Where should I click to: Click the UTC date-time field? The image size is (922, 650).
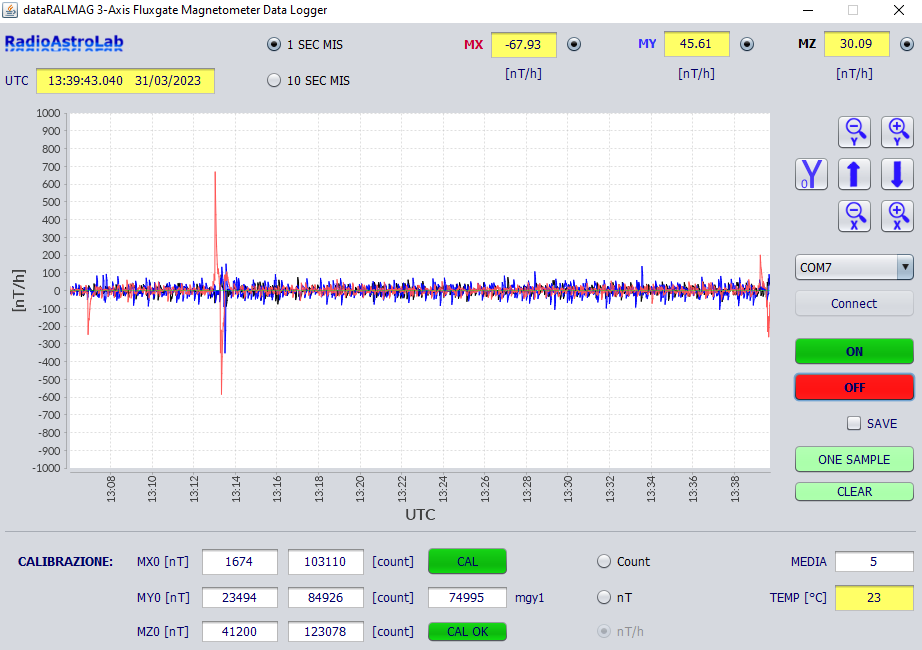[125, 81]
